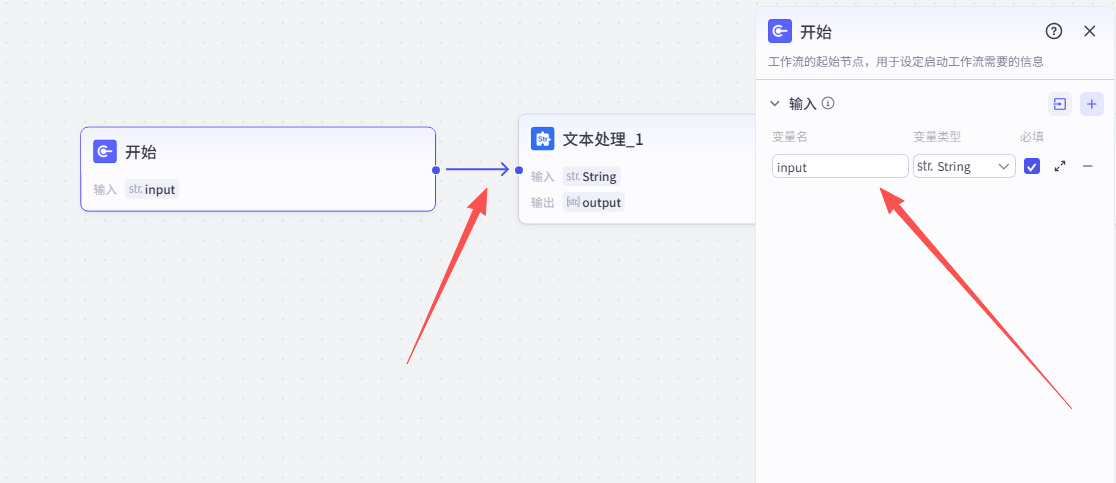Click the import icon beside the plus button
This screenshot has width=1116, height=483.
1059,103
